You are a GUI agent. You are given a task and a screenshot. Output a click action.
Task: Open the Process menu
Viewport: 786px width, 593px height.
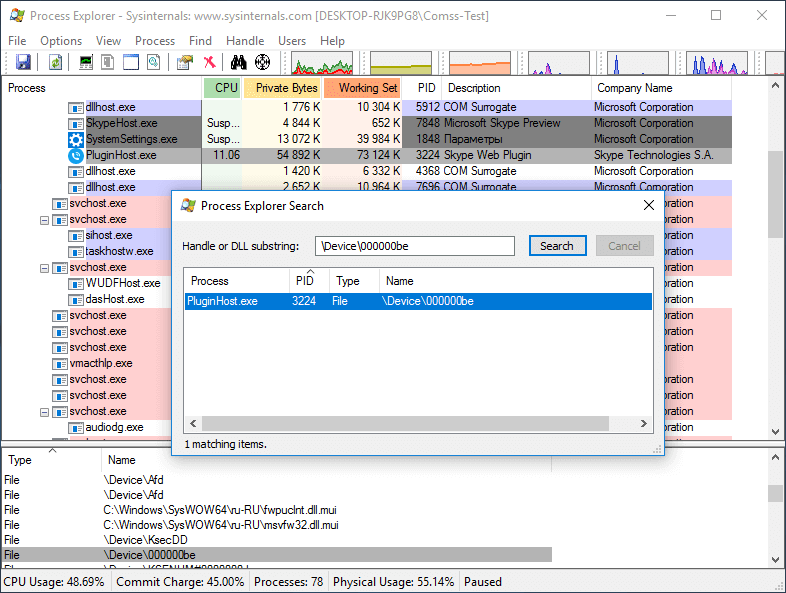point(155,41)
